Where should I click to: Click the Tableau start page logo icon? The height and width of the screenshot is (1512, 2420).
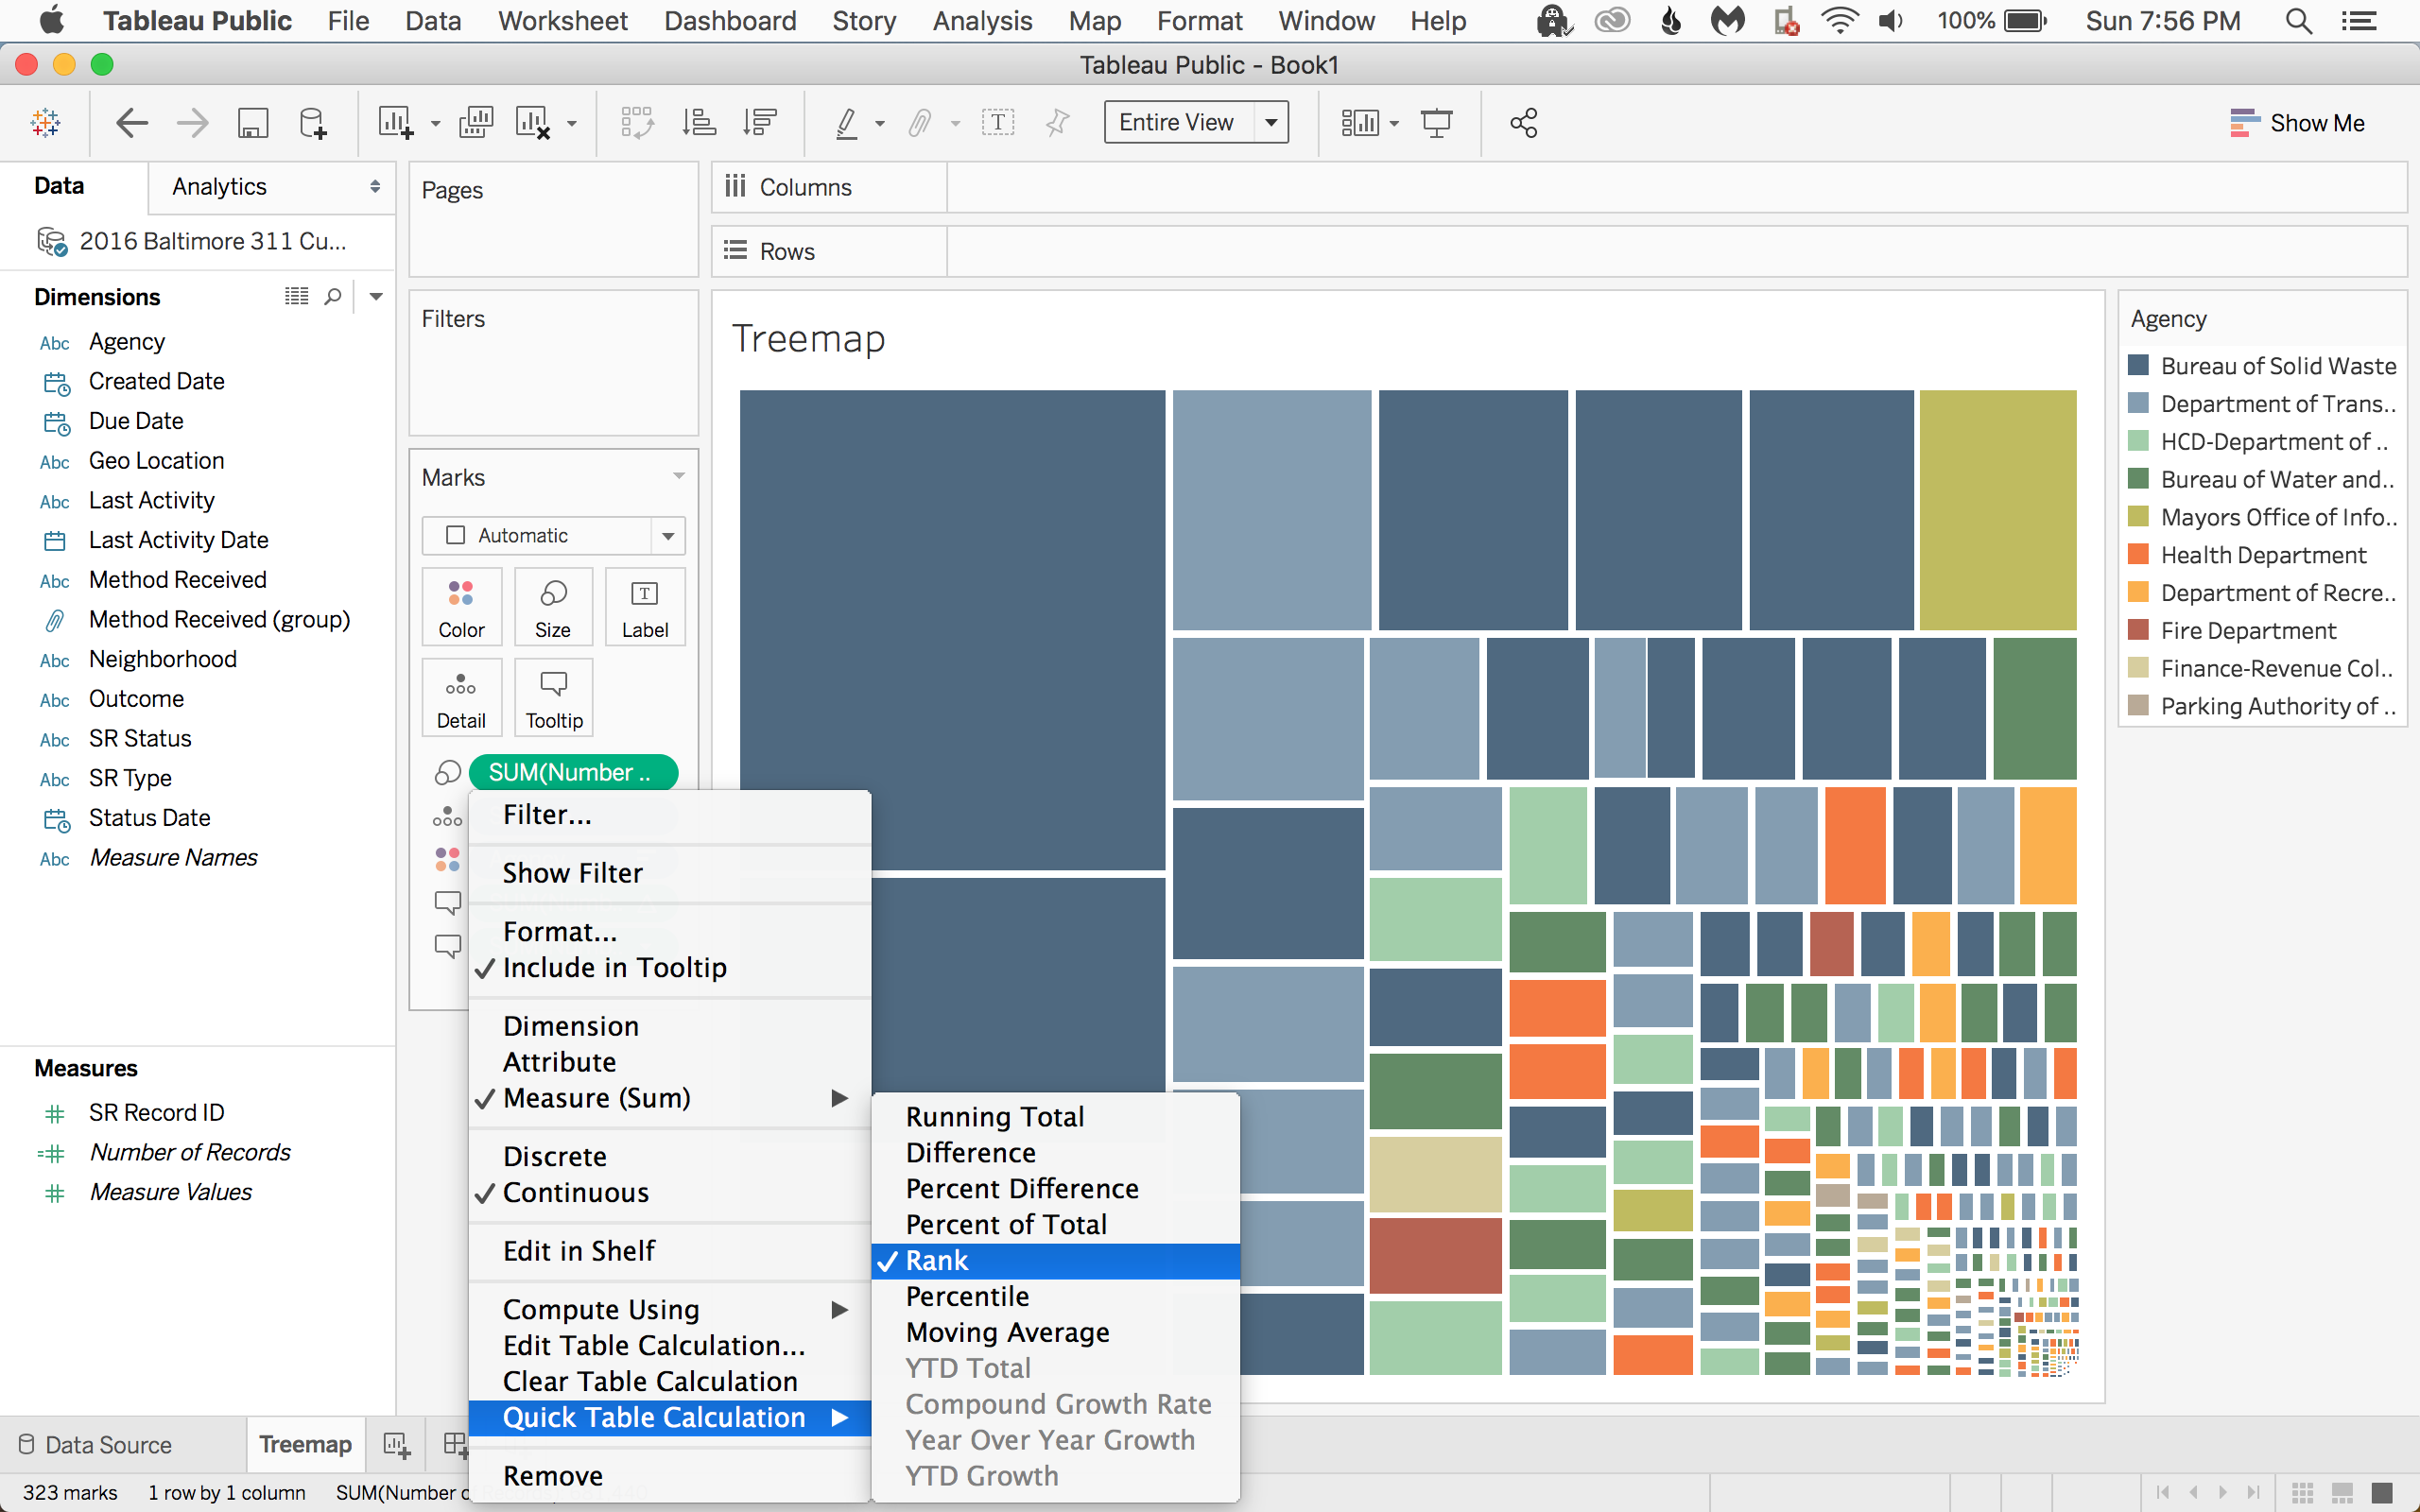[x=46, y=123]
